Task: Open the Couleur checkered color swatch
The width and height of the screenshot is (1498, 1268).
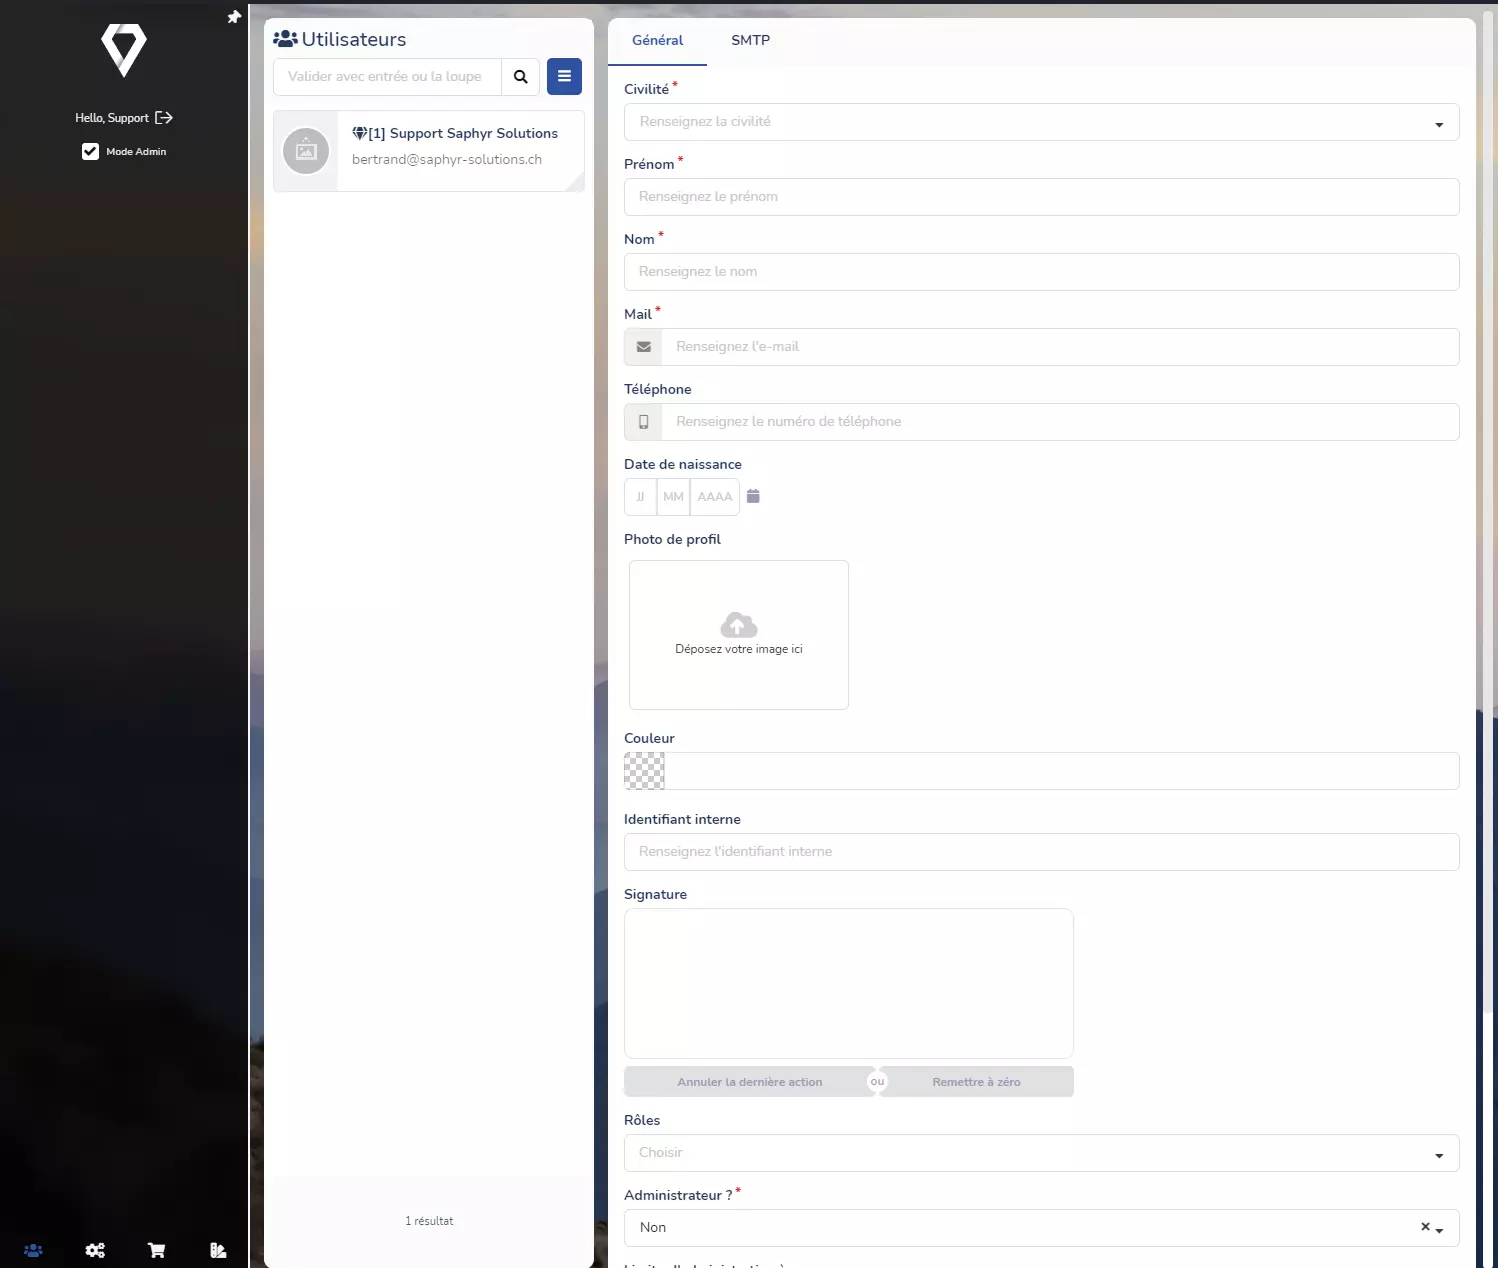Action: tap(645, 771)
